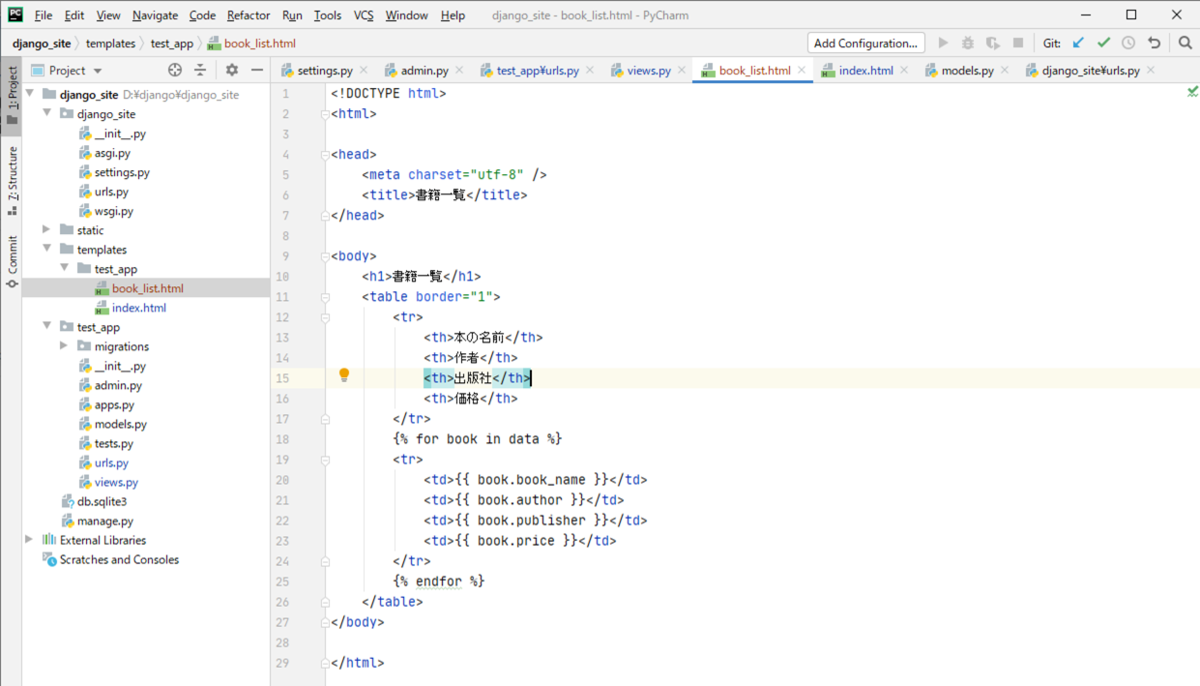Click templates in the breadcrumb bar
The height and width of the screenshot is (686, 1200).
pos(110,44)
